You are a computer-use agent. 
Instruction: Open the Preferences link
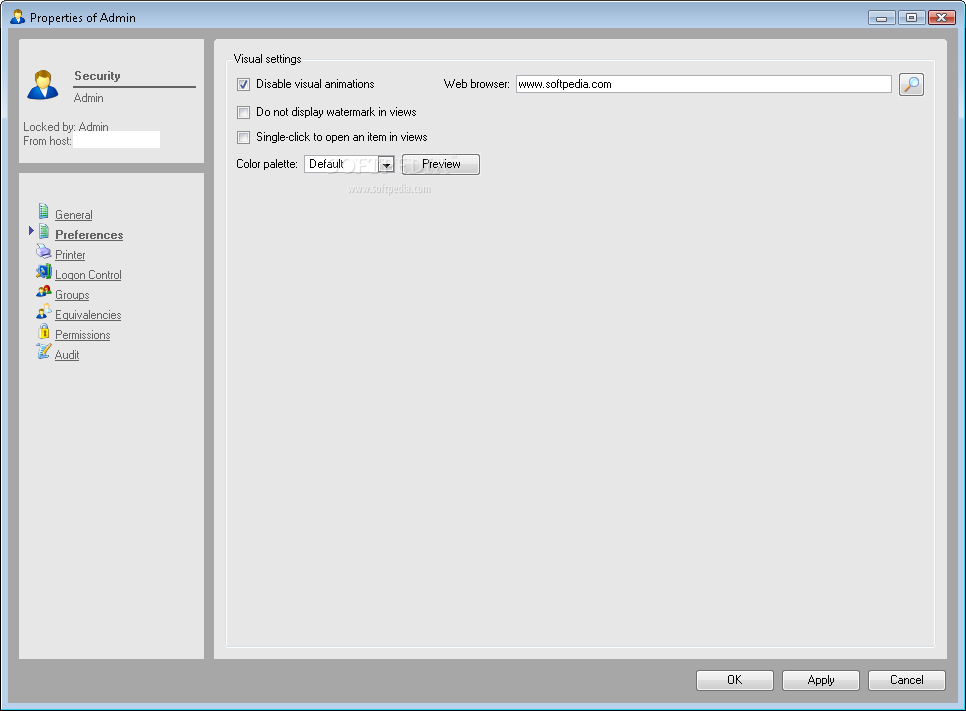pyautogui.click(x=89, y=235)
